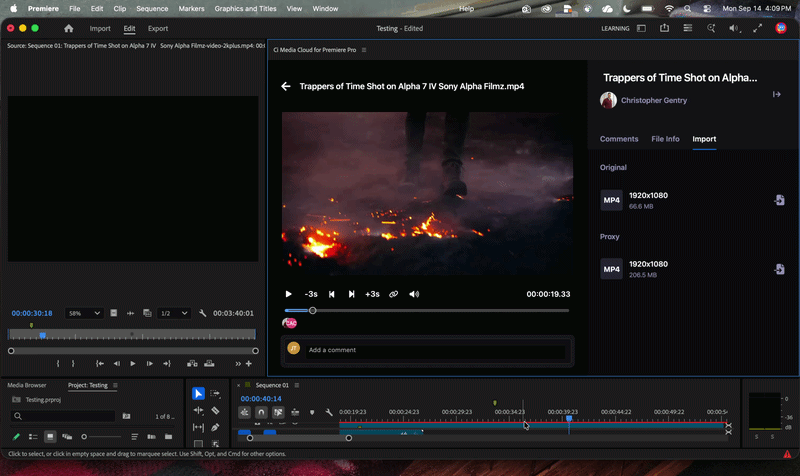Screen dimensions: 800x476
Task: Toggle project writable pencil icon
Action: tap(16, 437)
